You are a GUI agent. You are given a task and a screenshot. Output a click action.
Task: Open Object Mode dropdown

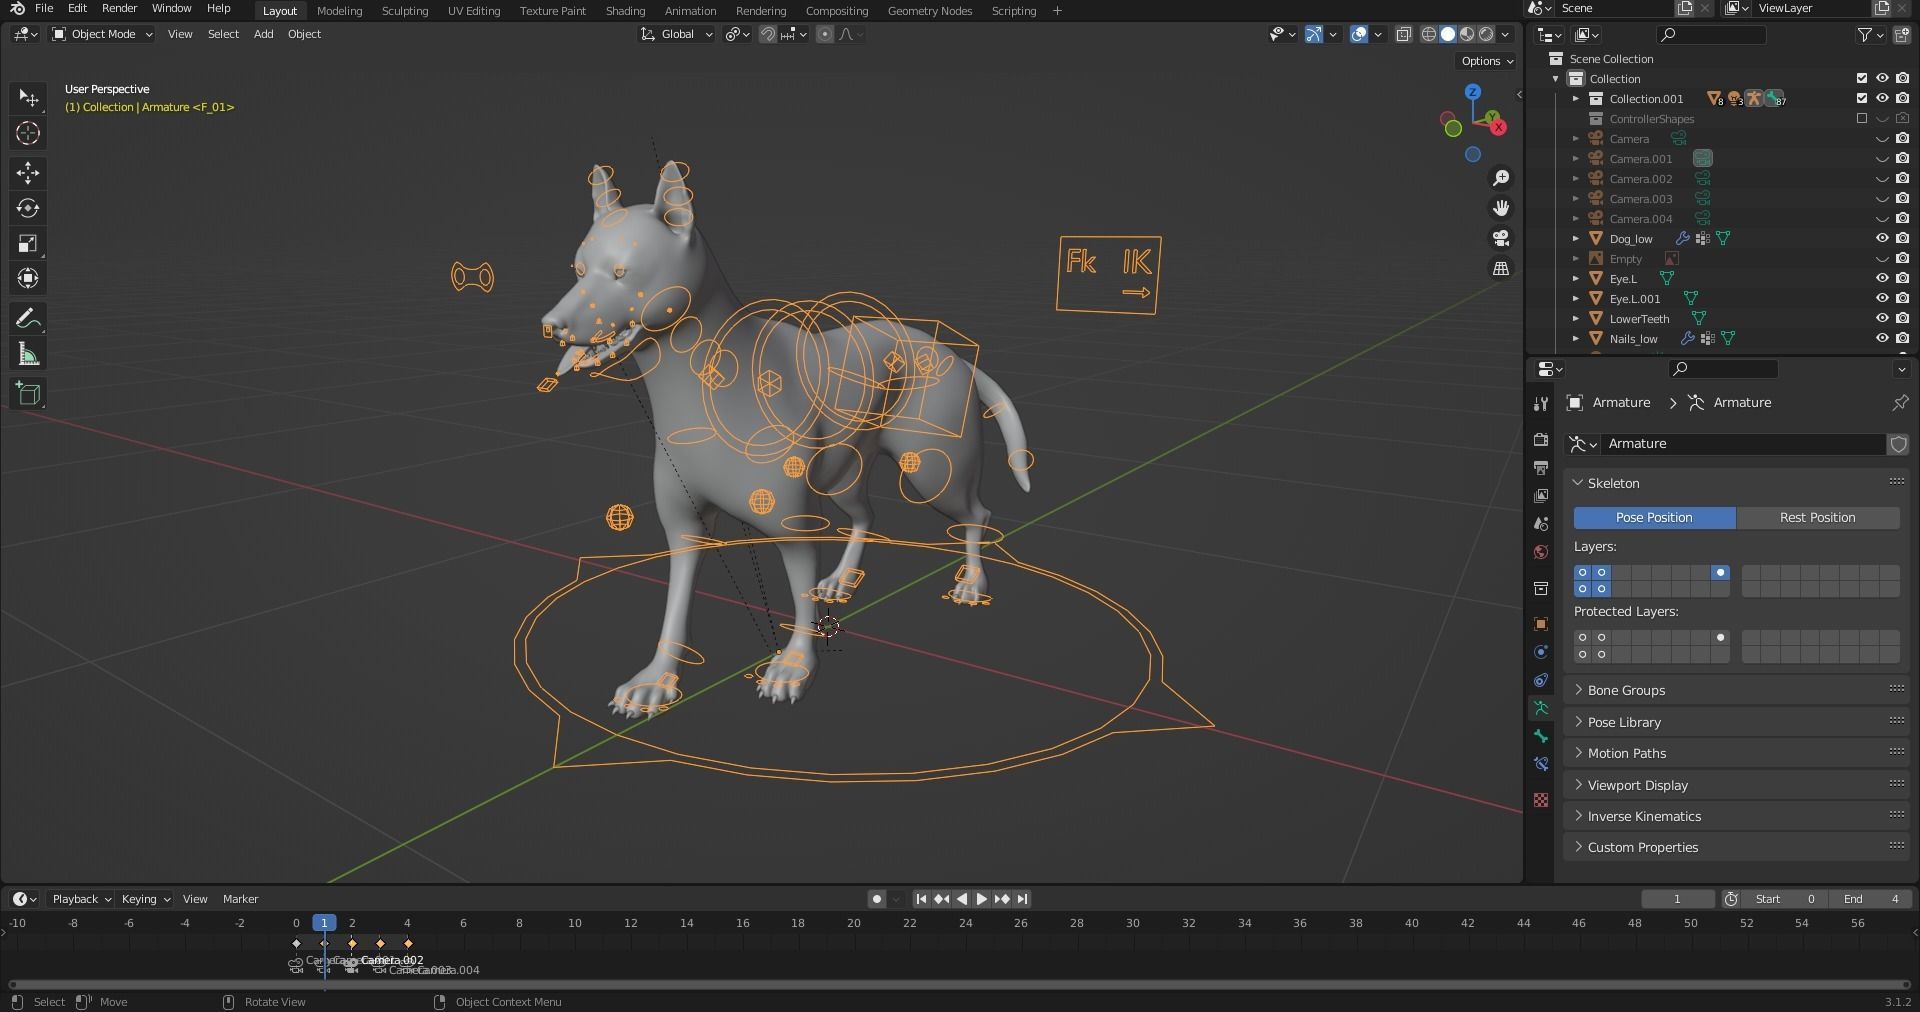(102, 34)
